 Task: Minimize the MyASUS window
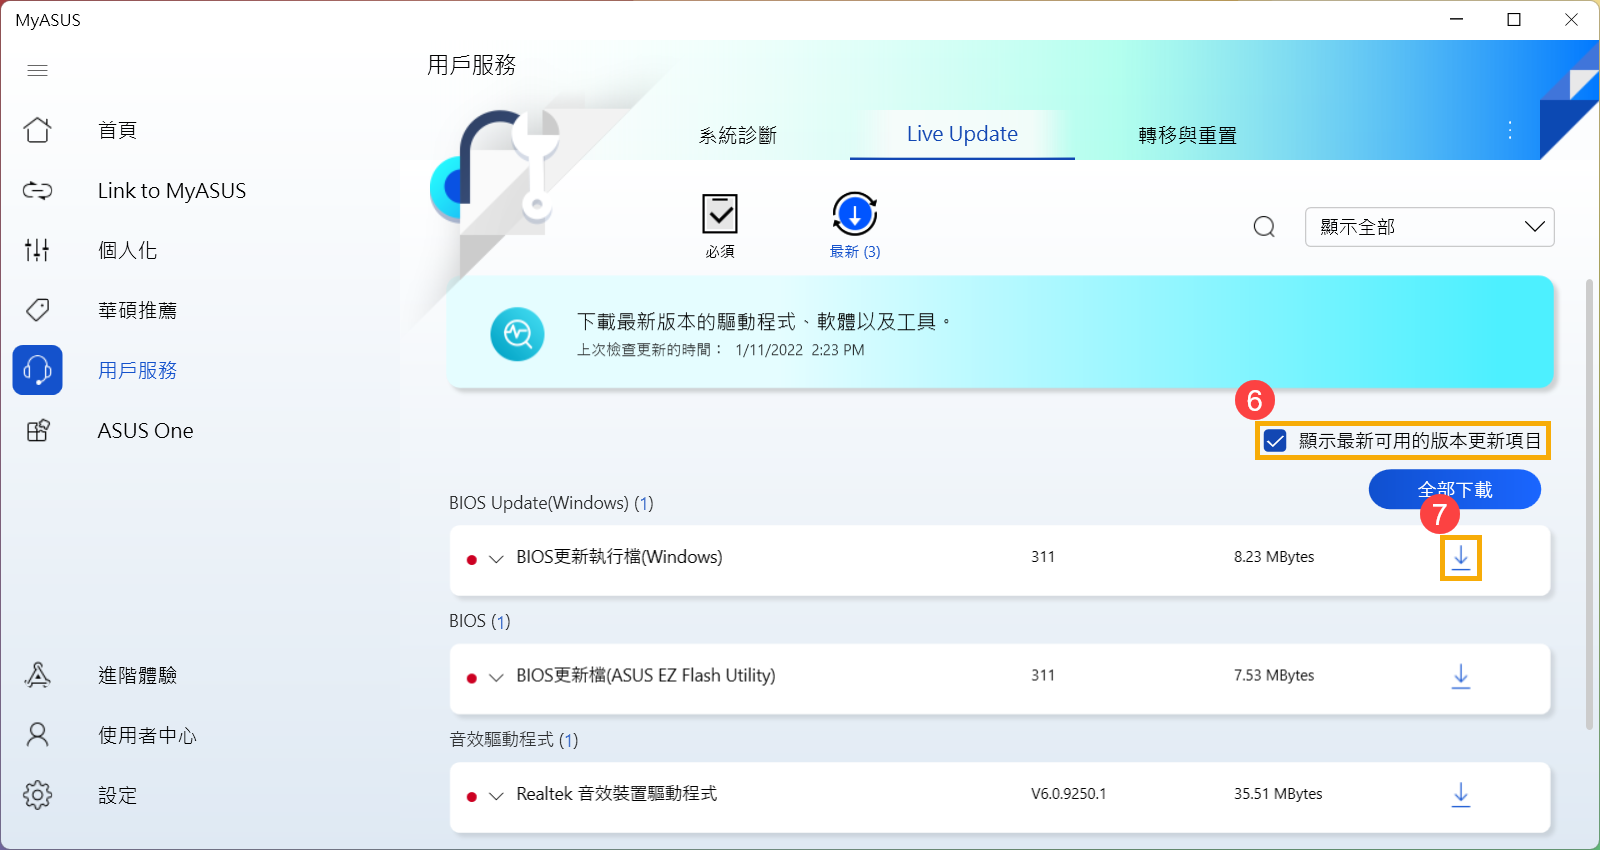tap(1457, 19)
